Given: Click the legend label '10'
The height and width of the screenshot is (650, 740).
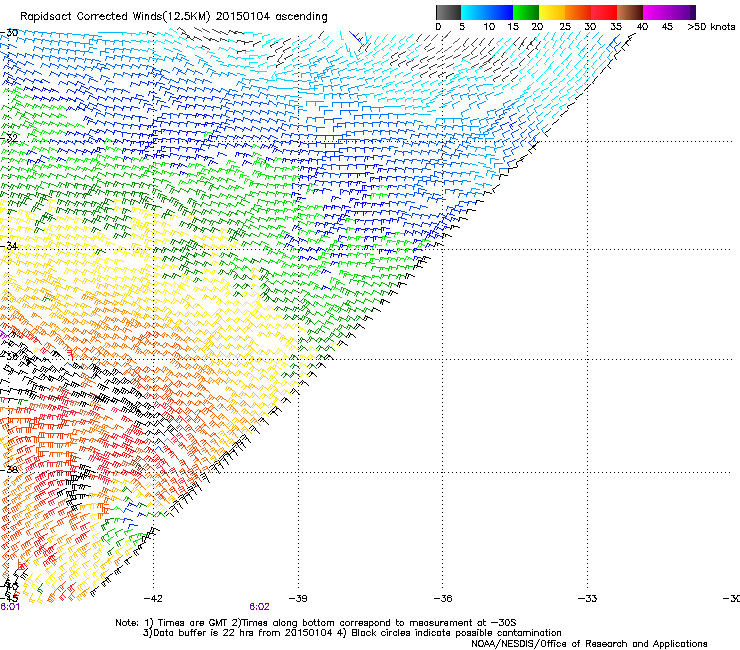Looking at the screenshot, I should (x=489, y=27).
